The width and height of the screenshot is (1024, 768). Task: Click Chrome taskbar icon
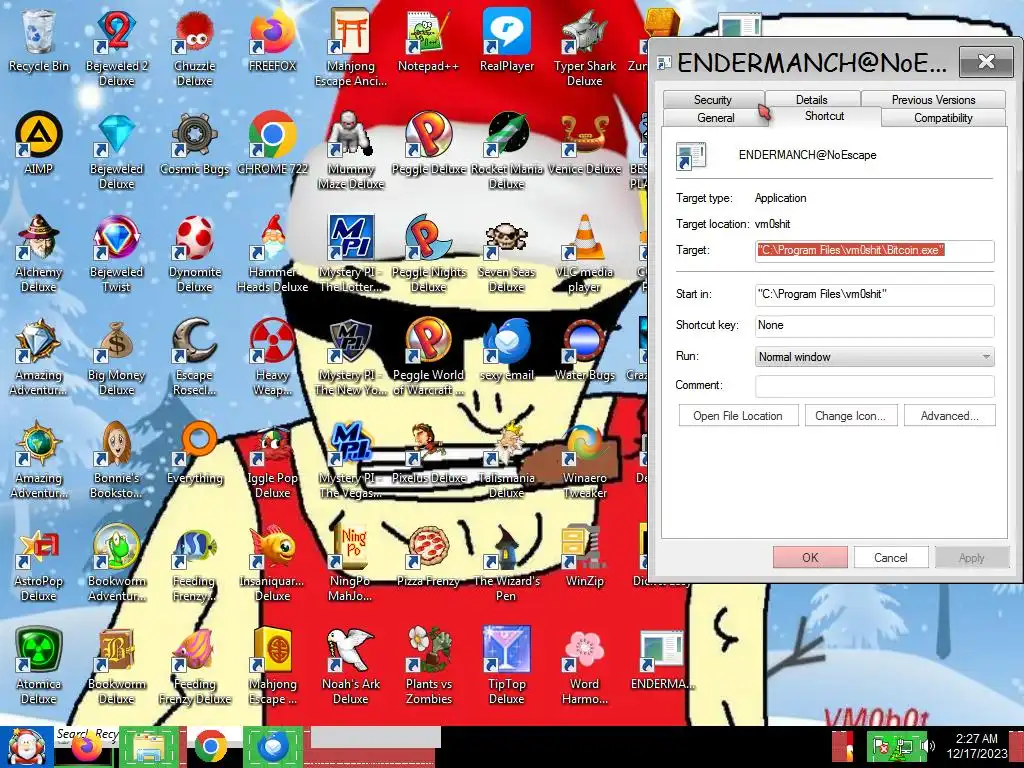(210, 746)
